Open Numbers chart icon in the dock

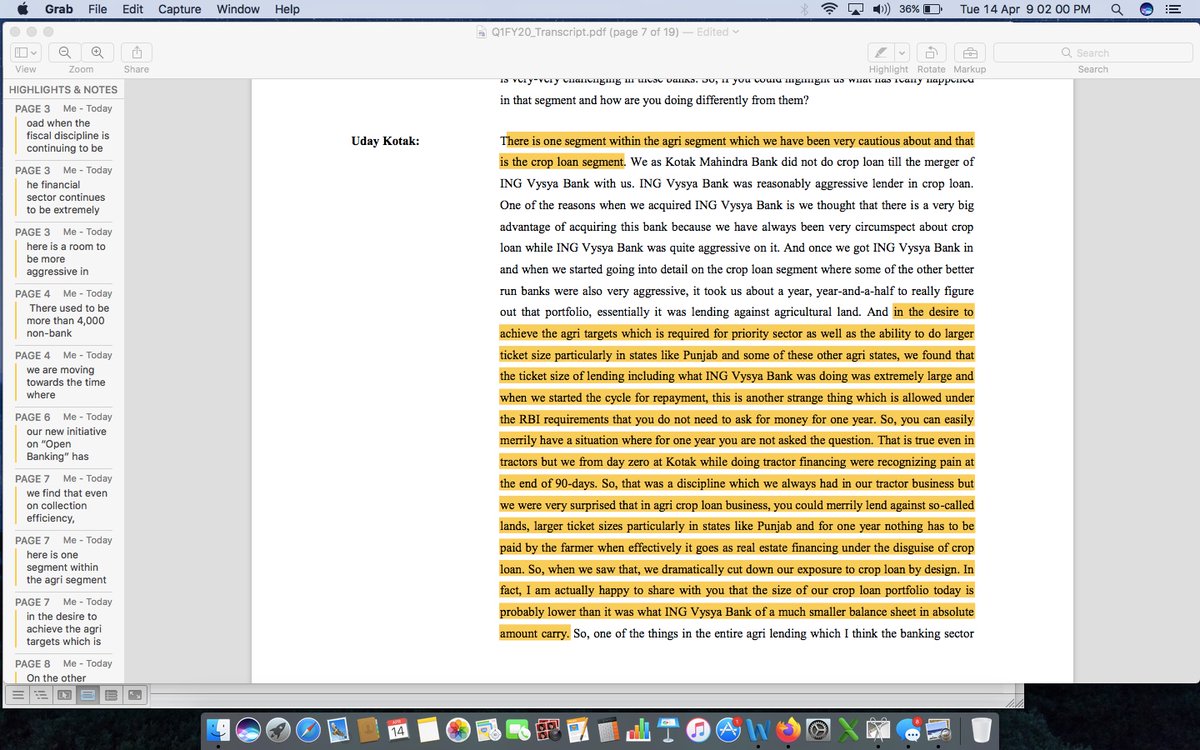638,730
